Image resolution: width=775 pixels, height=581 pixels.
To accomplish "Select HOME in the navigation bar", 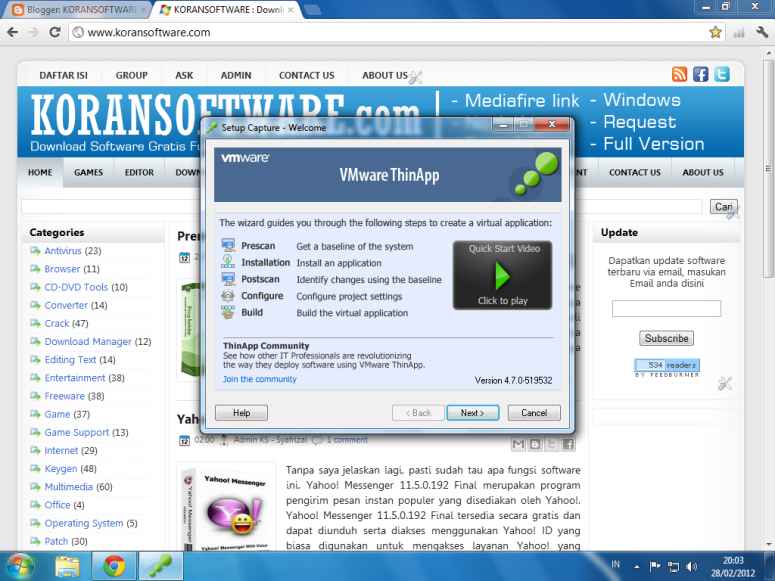I will click(40, 172).
